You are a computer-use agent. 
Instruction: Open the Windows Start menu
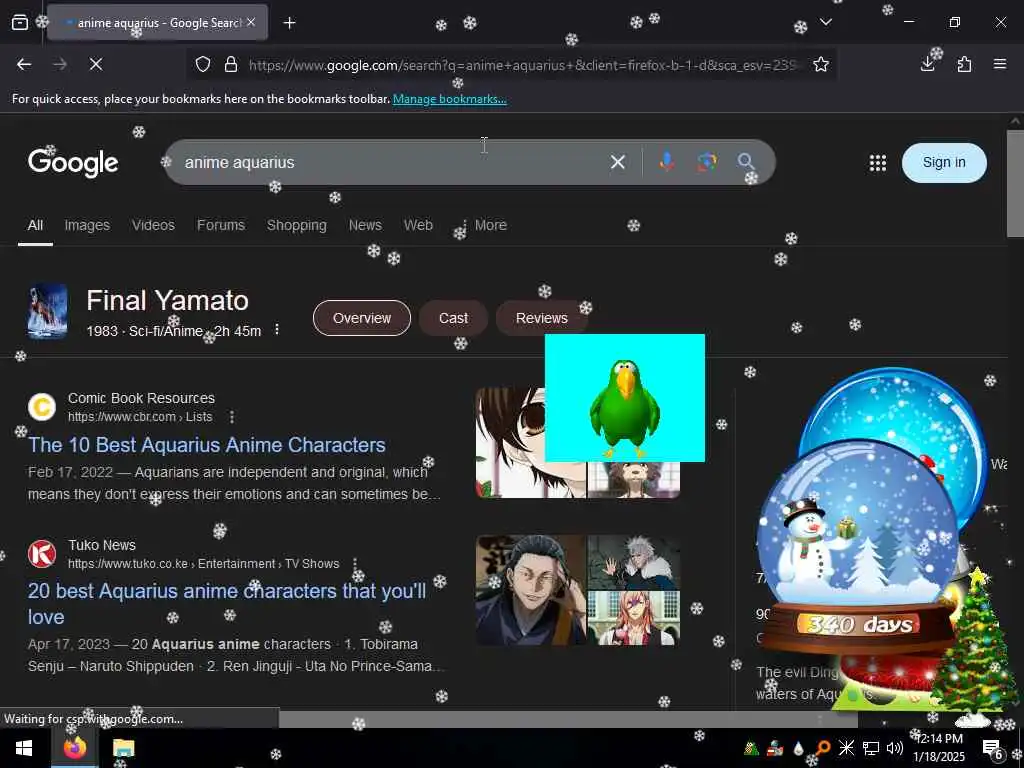[x=24, y=748]
